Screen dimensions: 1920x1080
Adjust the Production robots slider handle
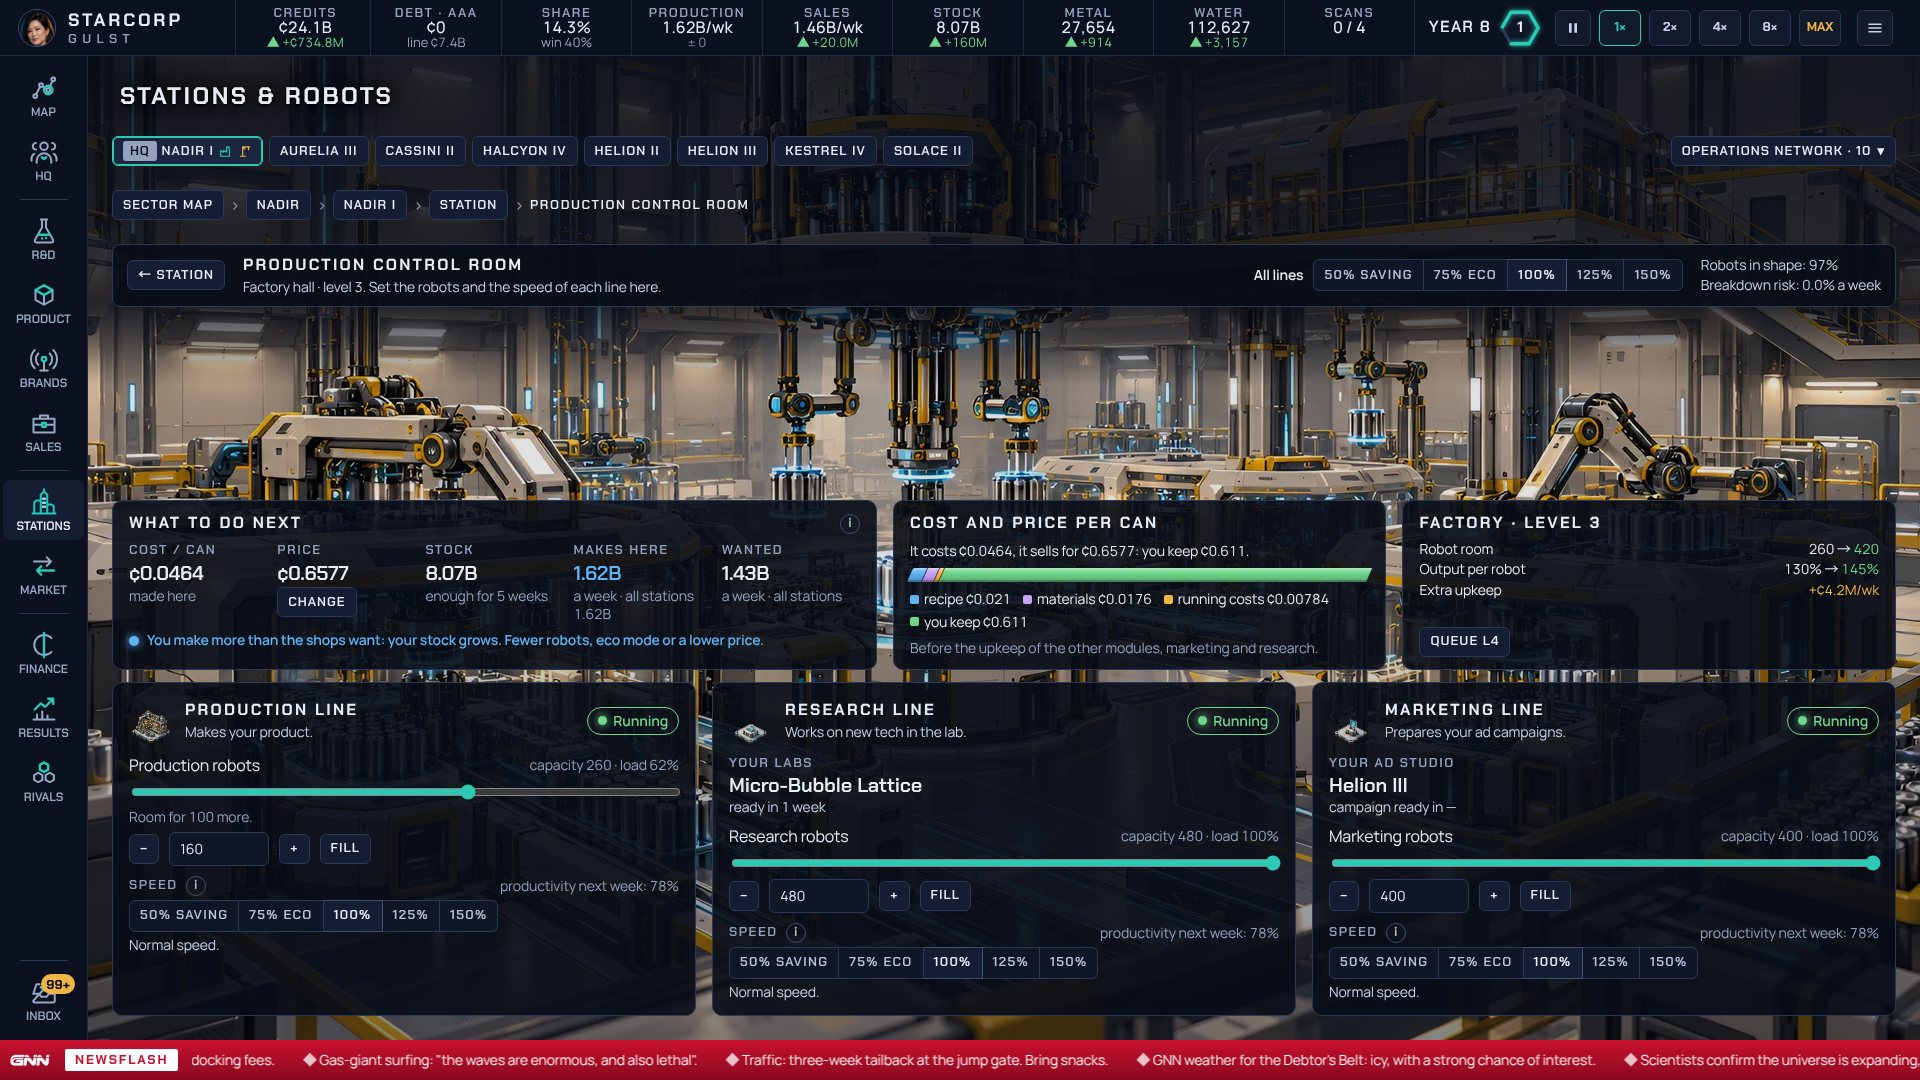468,792
